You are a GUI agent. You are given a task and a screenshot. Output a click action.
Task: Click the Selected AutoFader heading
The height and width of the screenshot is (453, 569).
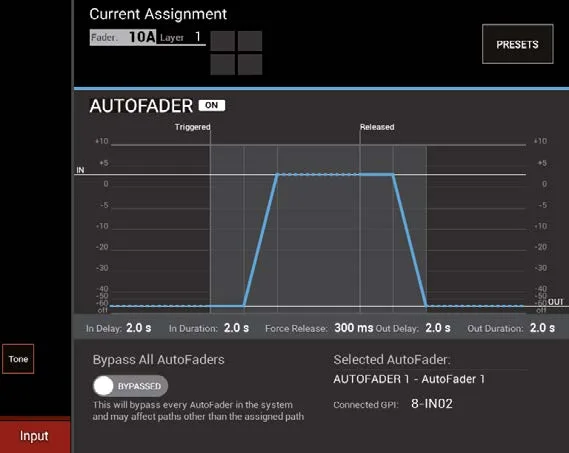point(392,359)
